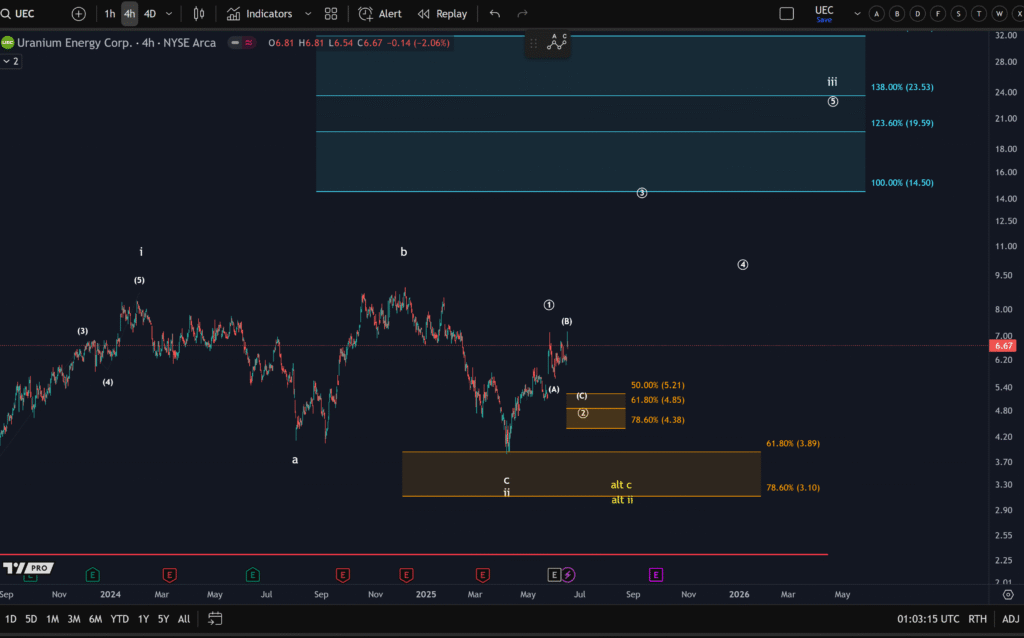The width and height of the screenshot is (1024, 638).
Task: Expand the timeframe interval dropdown
Action: [169, 14]
